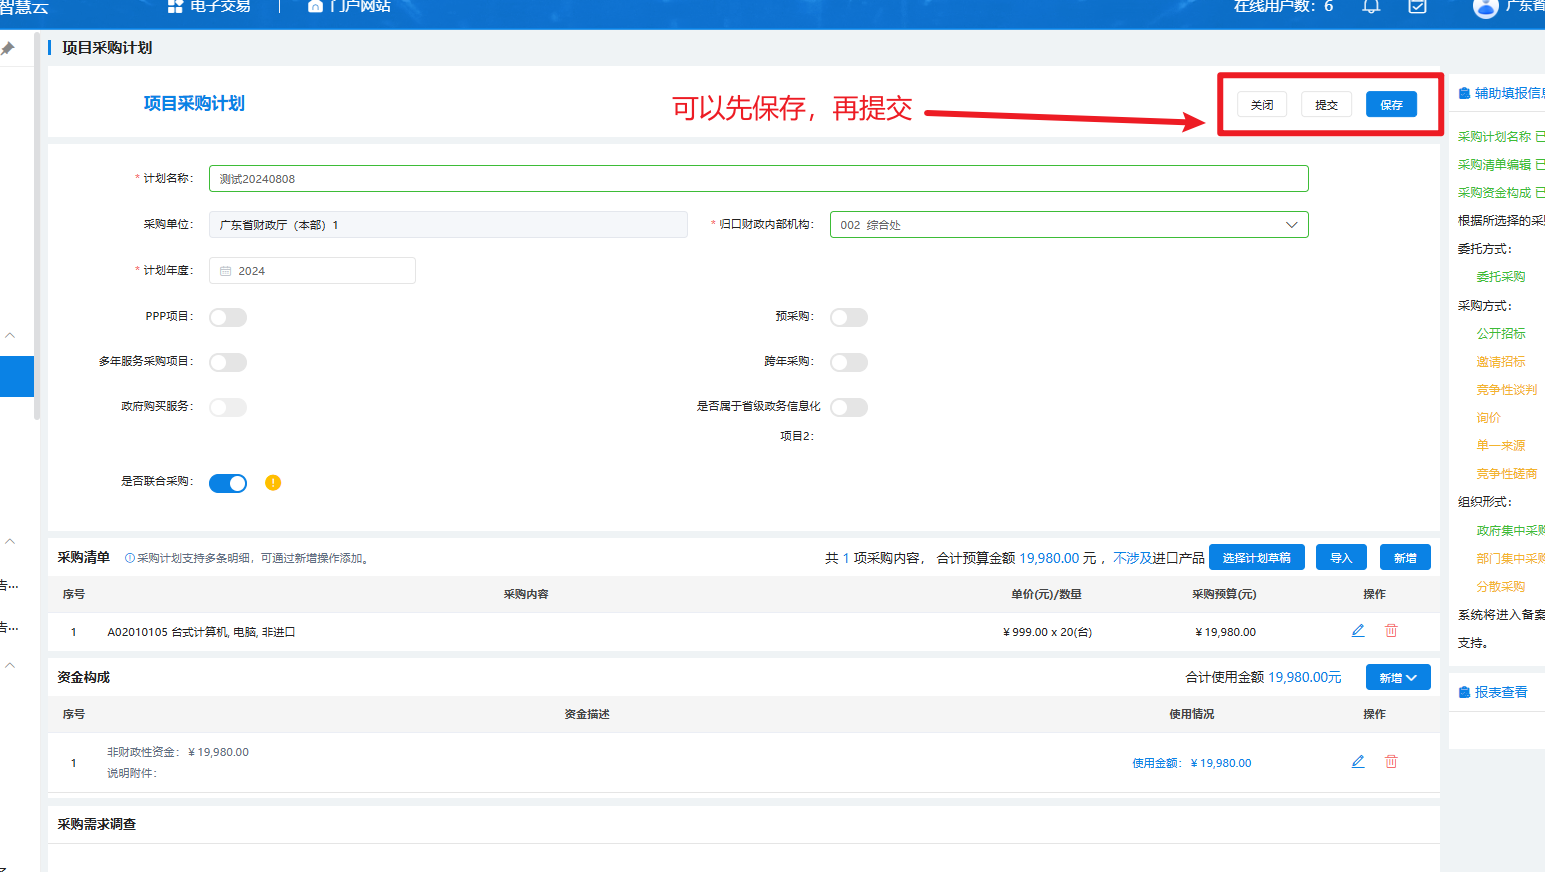Viewport: 1545px width, 872px height.
Task: Click the 在线用户数 counter
Action: [x=1283, y=6]
